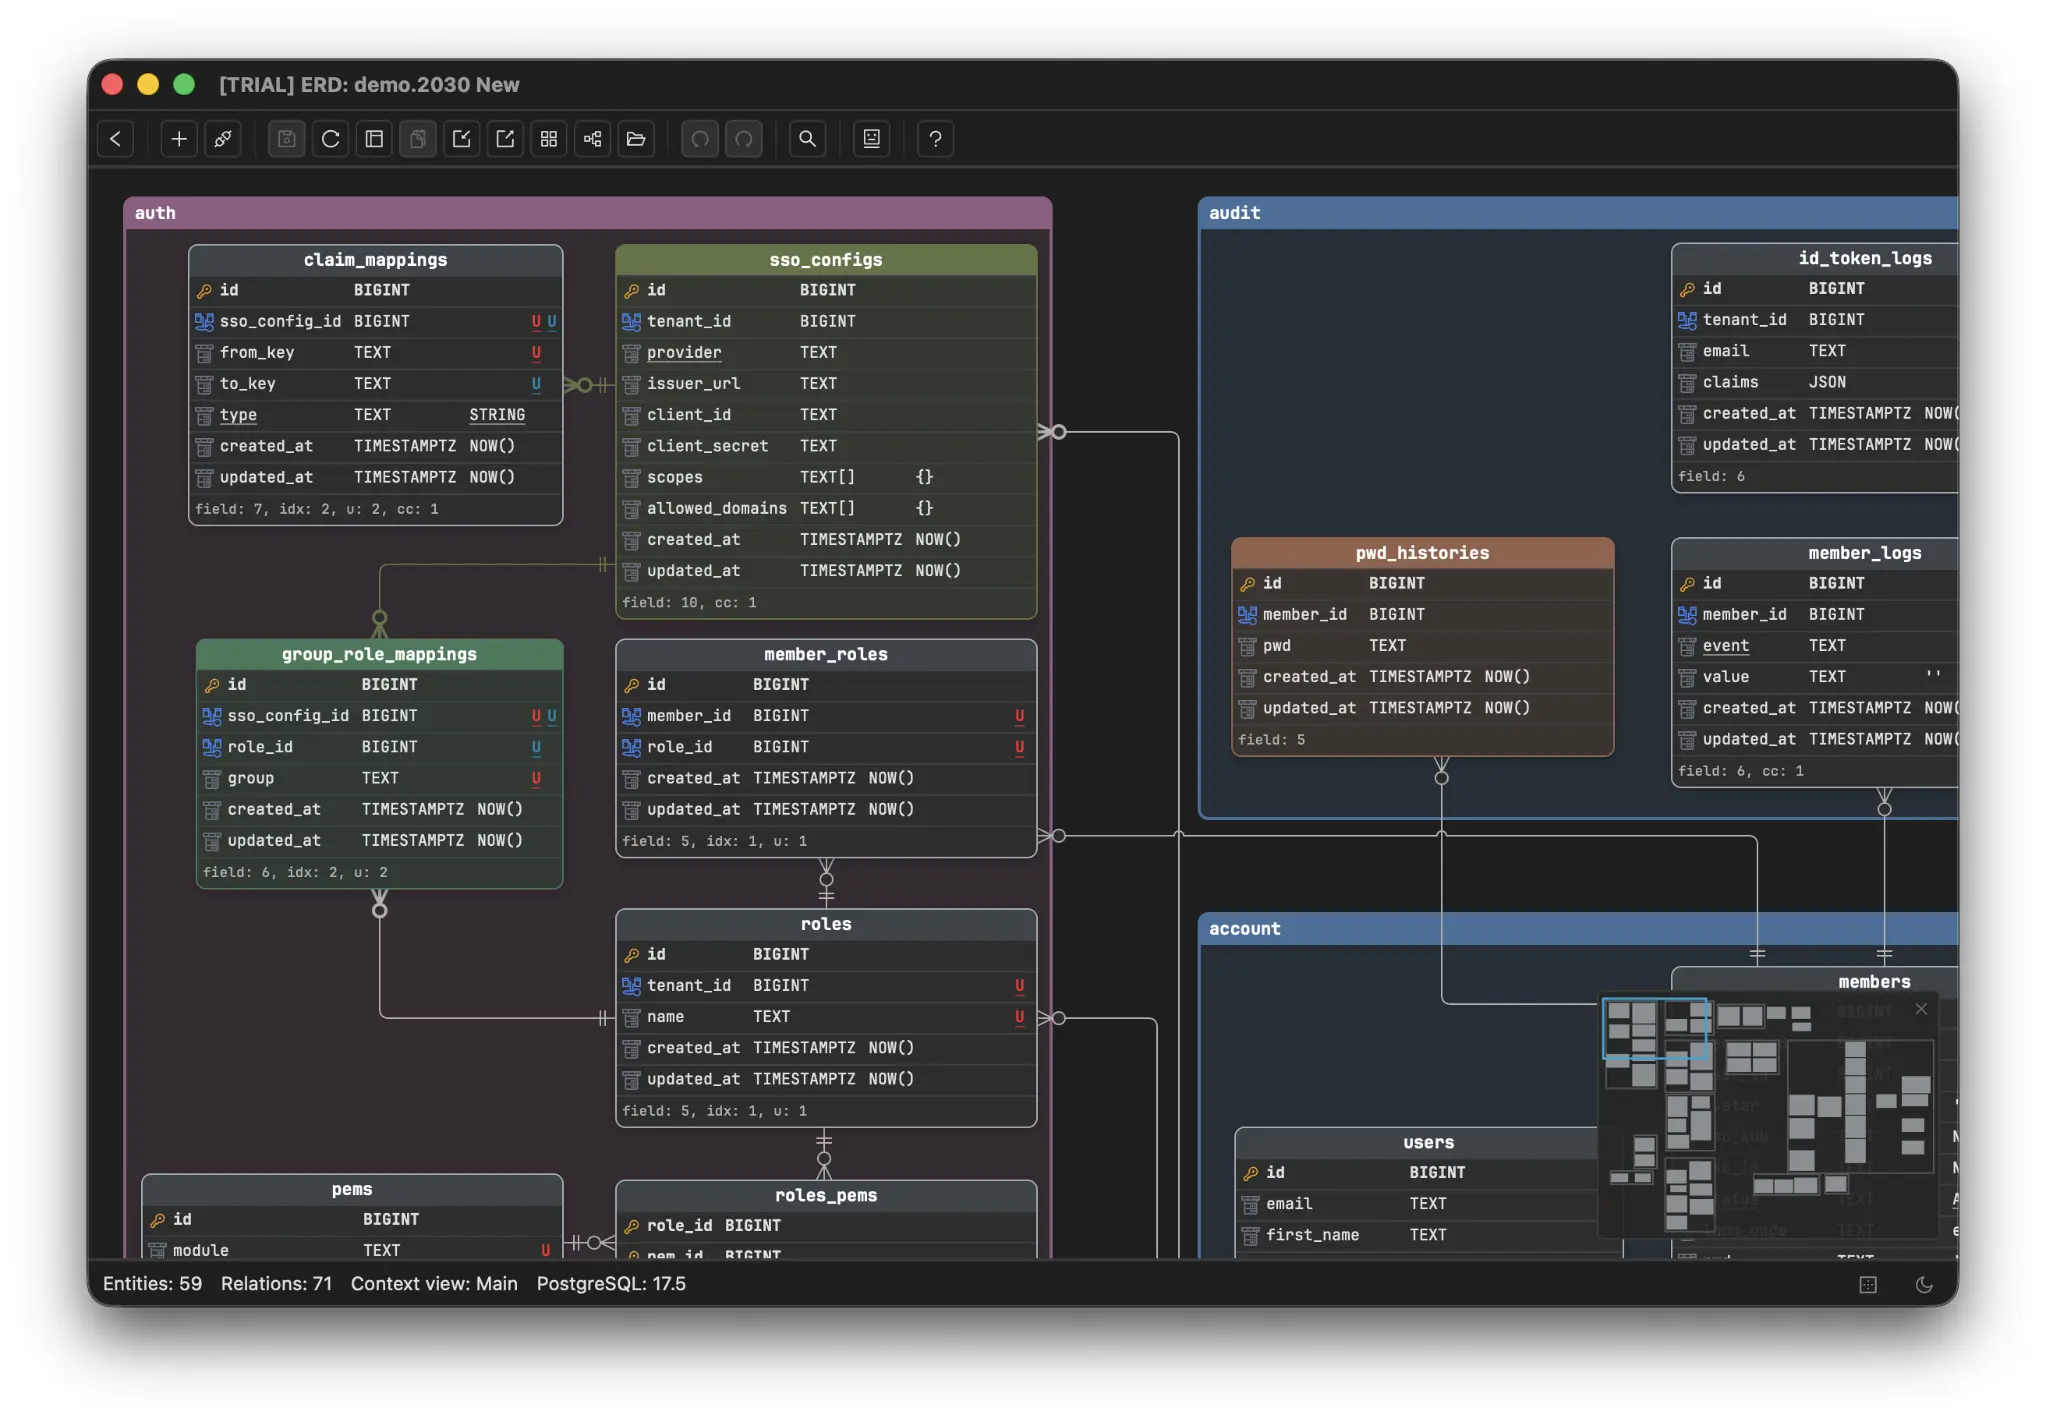Click primary key icon of pwd_histories id

pyautogui.click(x=1248, y=584)
